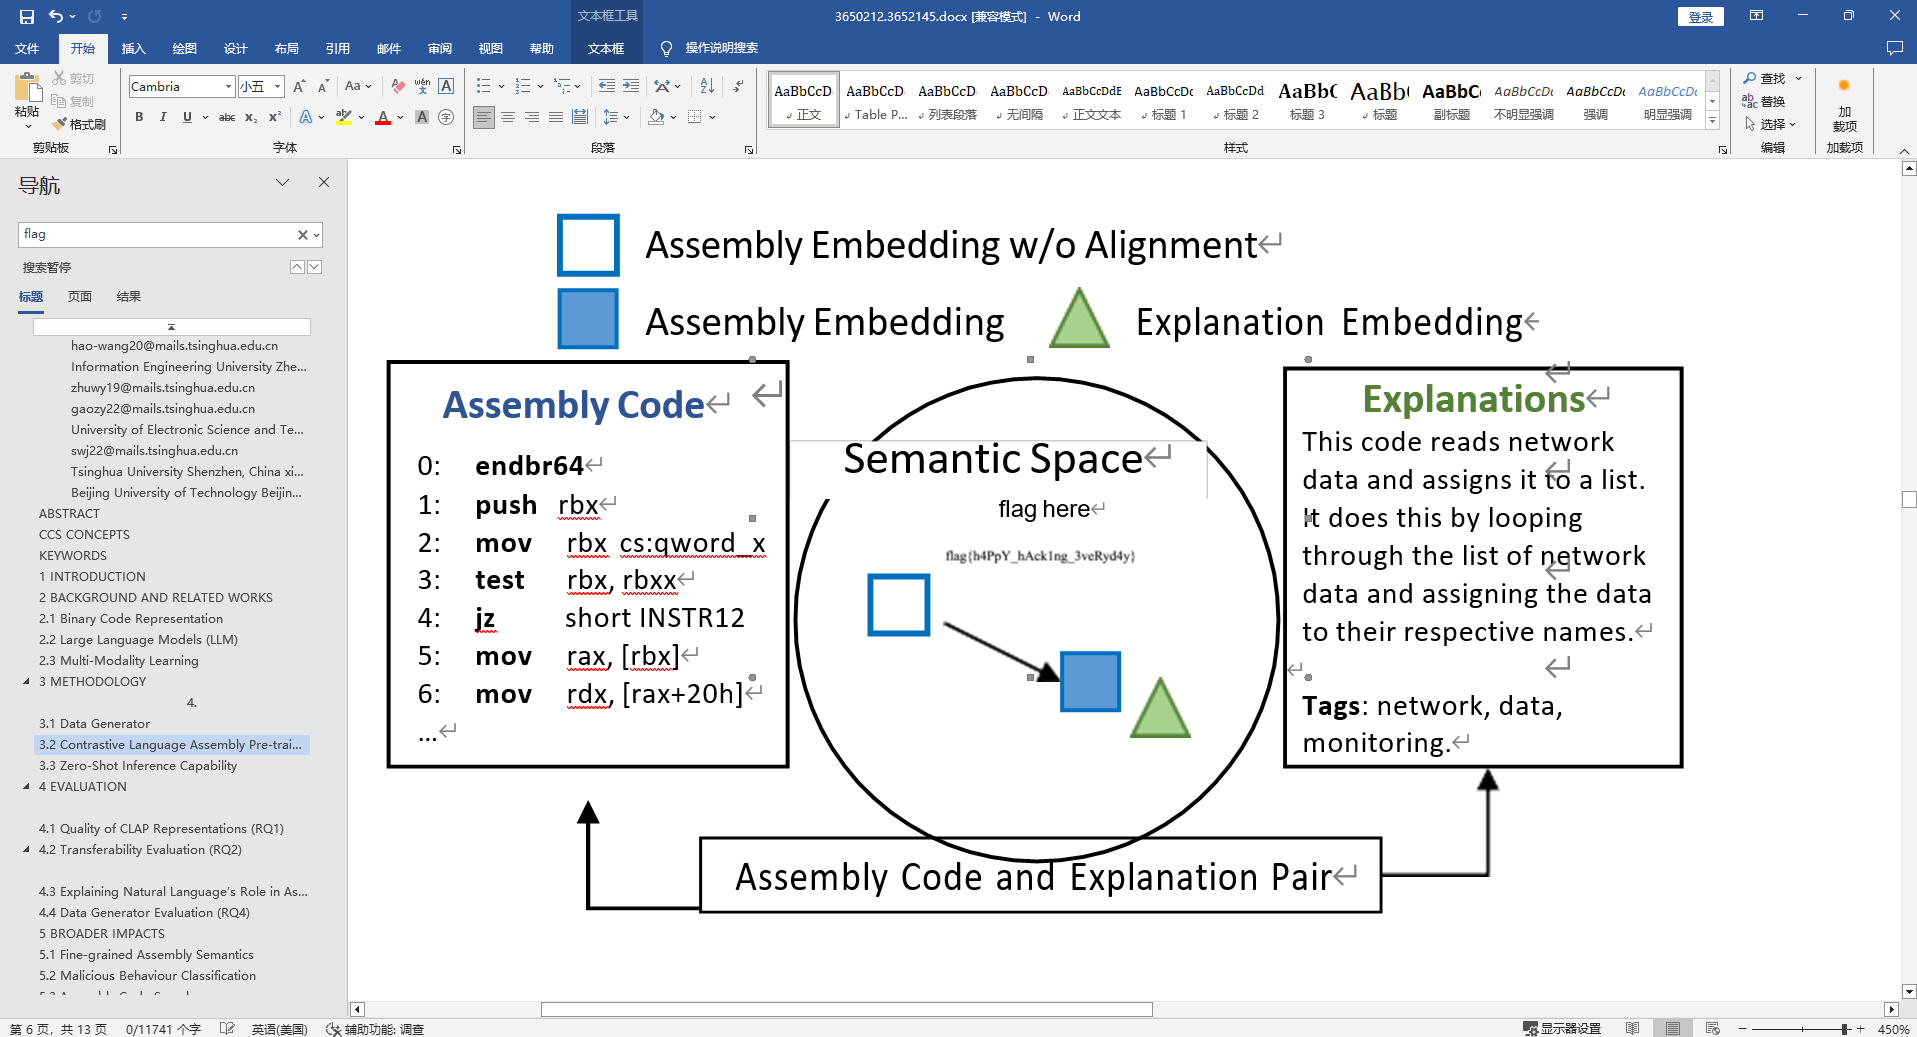Center the paragraph text
The image size is (1917, 1037).
pos(508,117)
